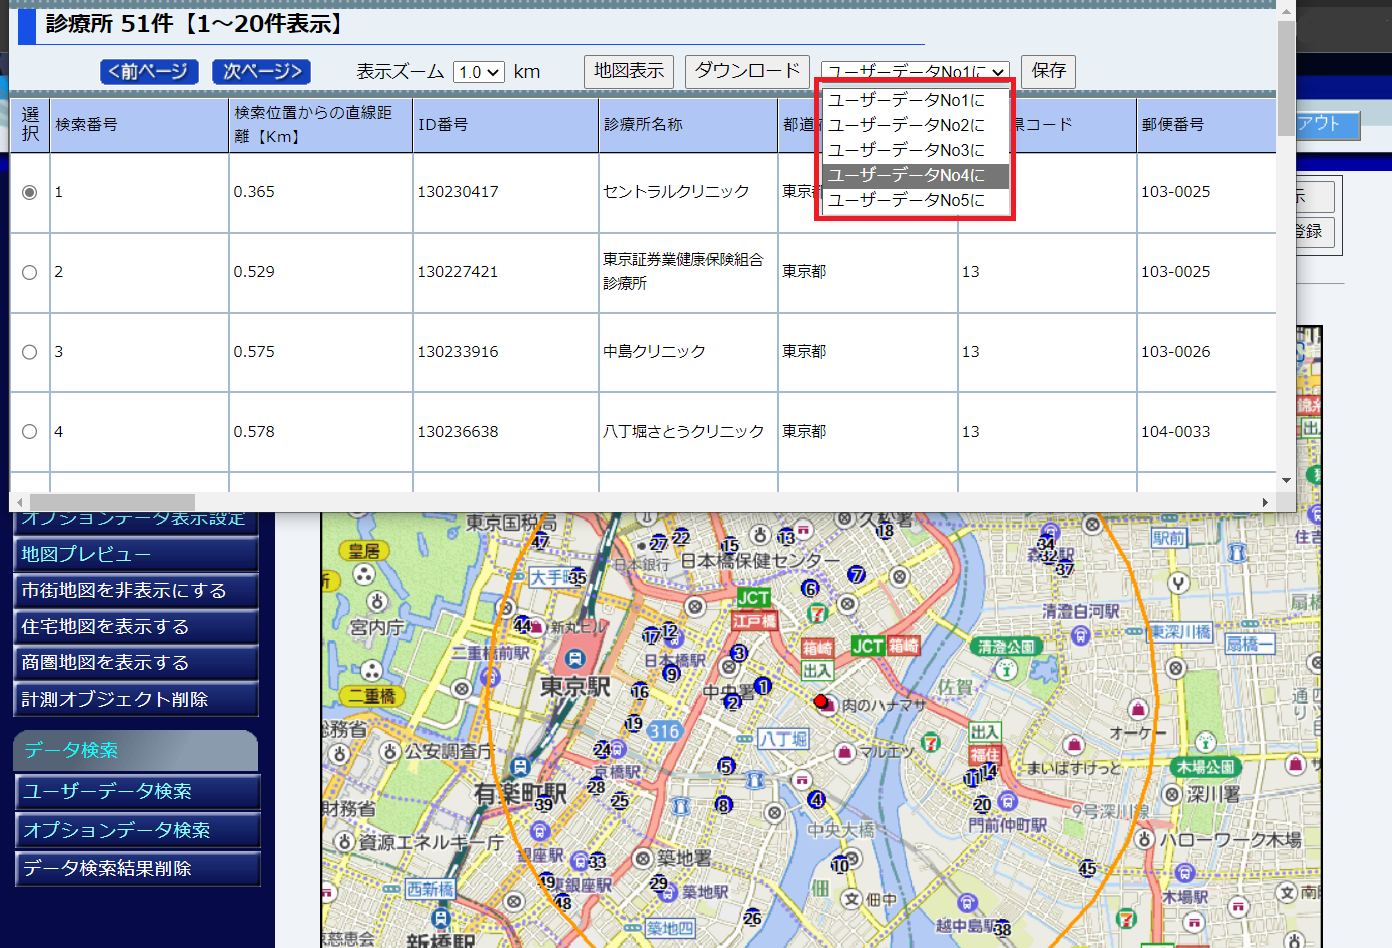This screenshot has width=1392, height=948.
Task: Choose ユーザーデータNo5に option
Action: tap(915, 200)
